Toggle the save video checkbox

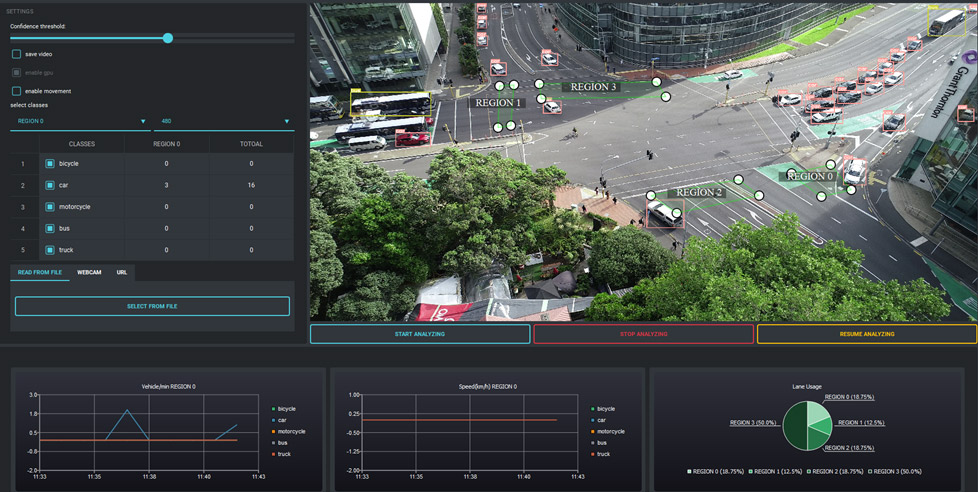click(x=17, y=54)
